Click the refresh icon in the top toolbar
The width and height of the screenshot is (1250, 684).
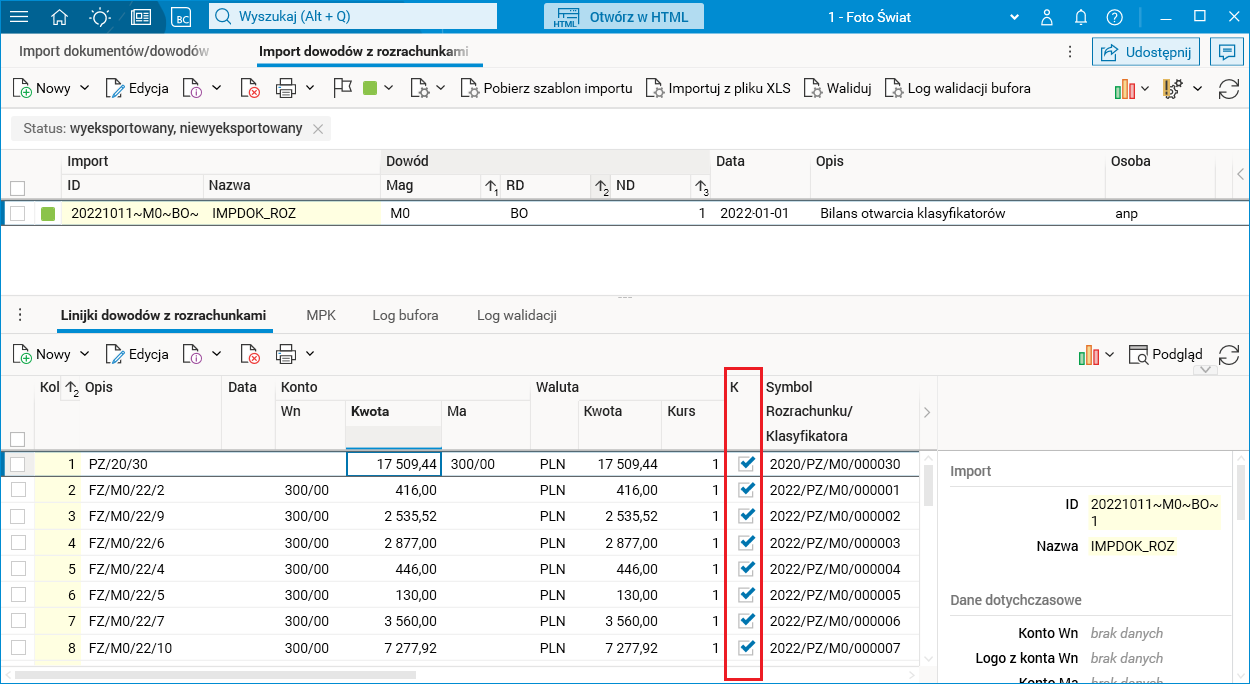tap(1228, 89)
